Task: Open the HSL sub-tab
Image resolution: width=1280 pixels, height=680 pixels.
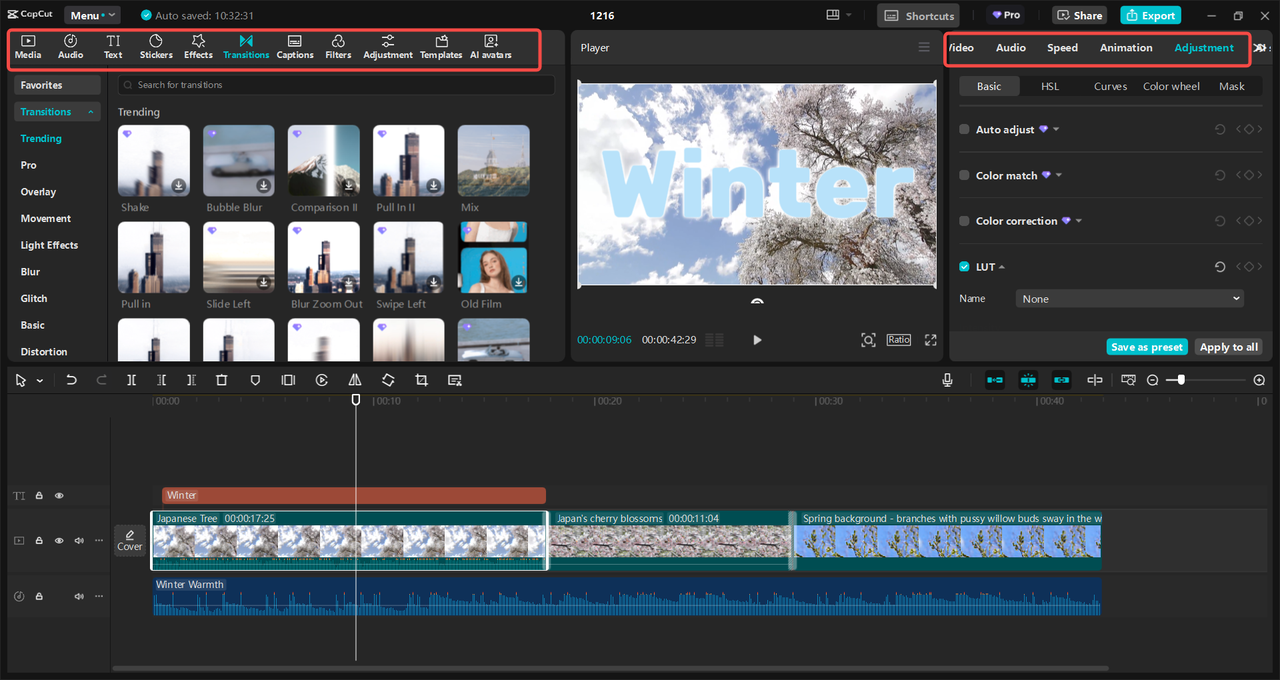Action: (x=1050, y=86)
